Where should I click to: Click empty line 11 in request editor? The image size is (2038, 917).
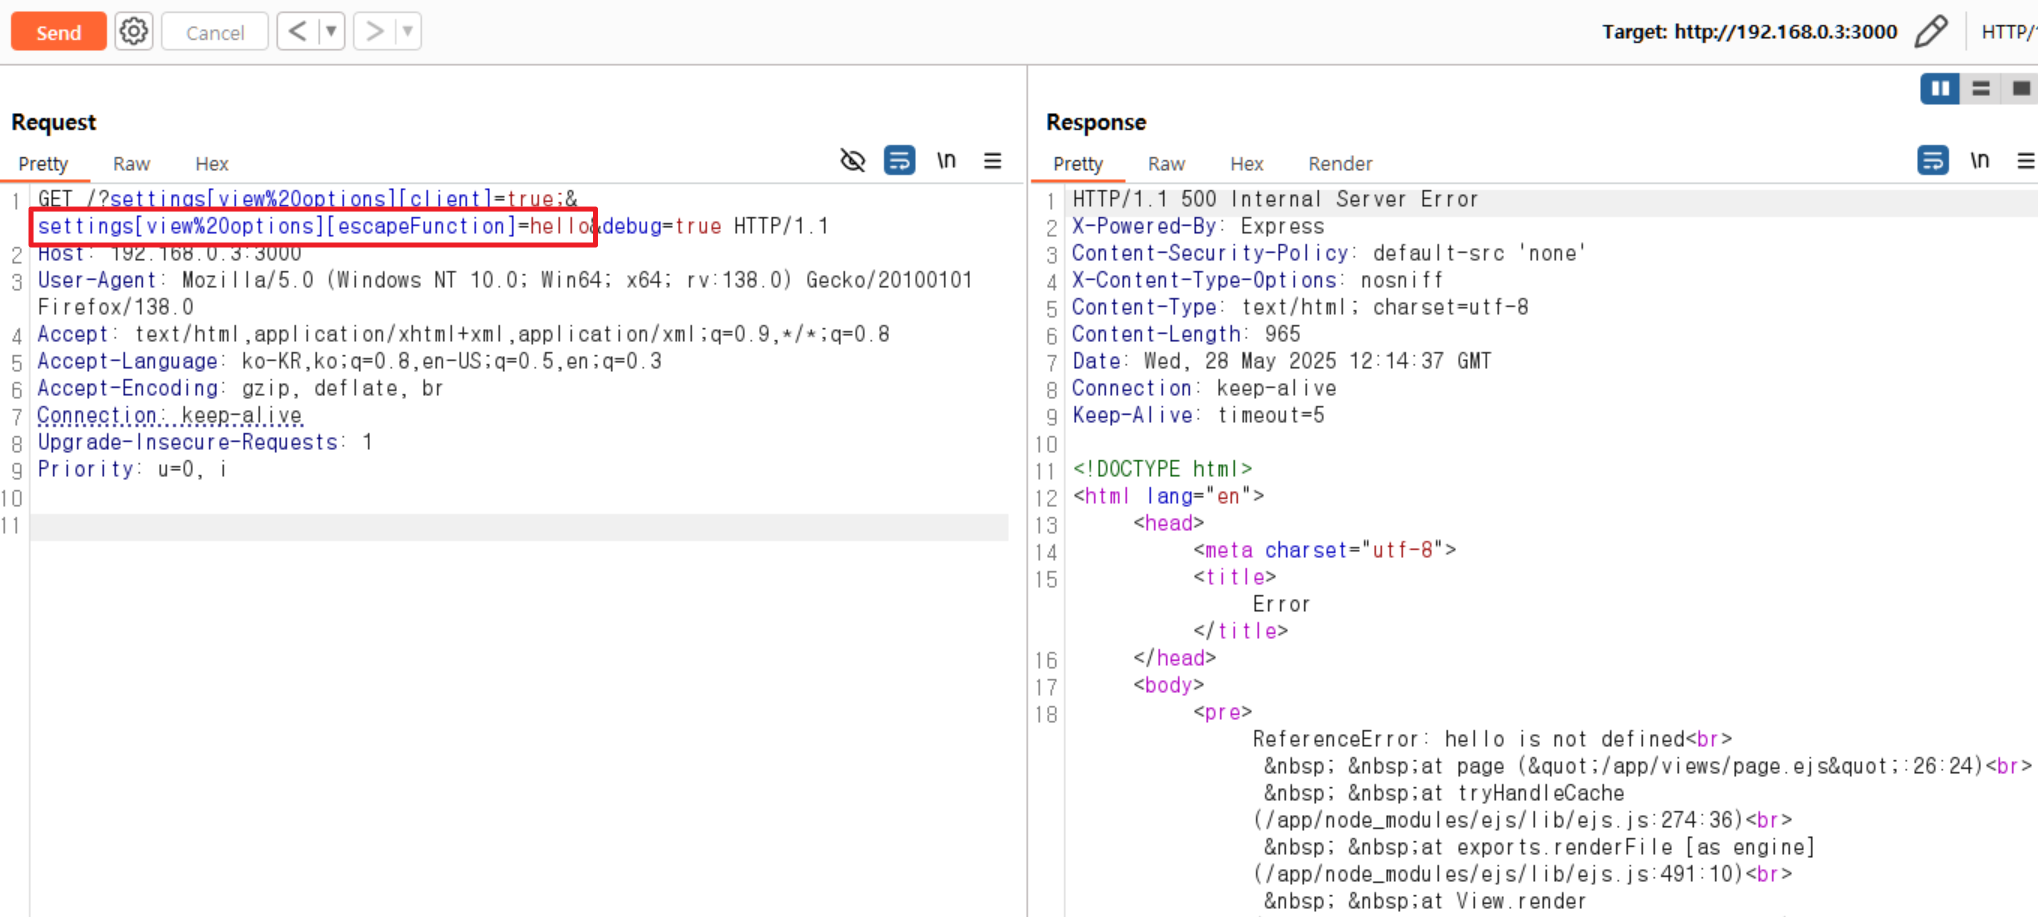click(519, 527)
